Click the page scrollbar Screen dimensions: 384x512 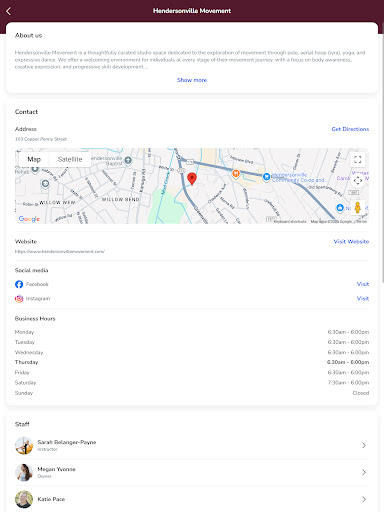pyautogui.click(x=383, y=153)
